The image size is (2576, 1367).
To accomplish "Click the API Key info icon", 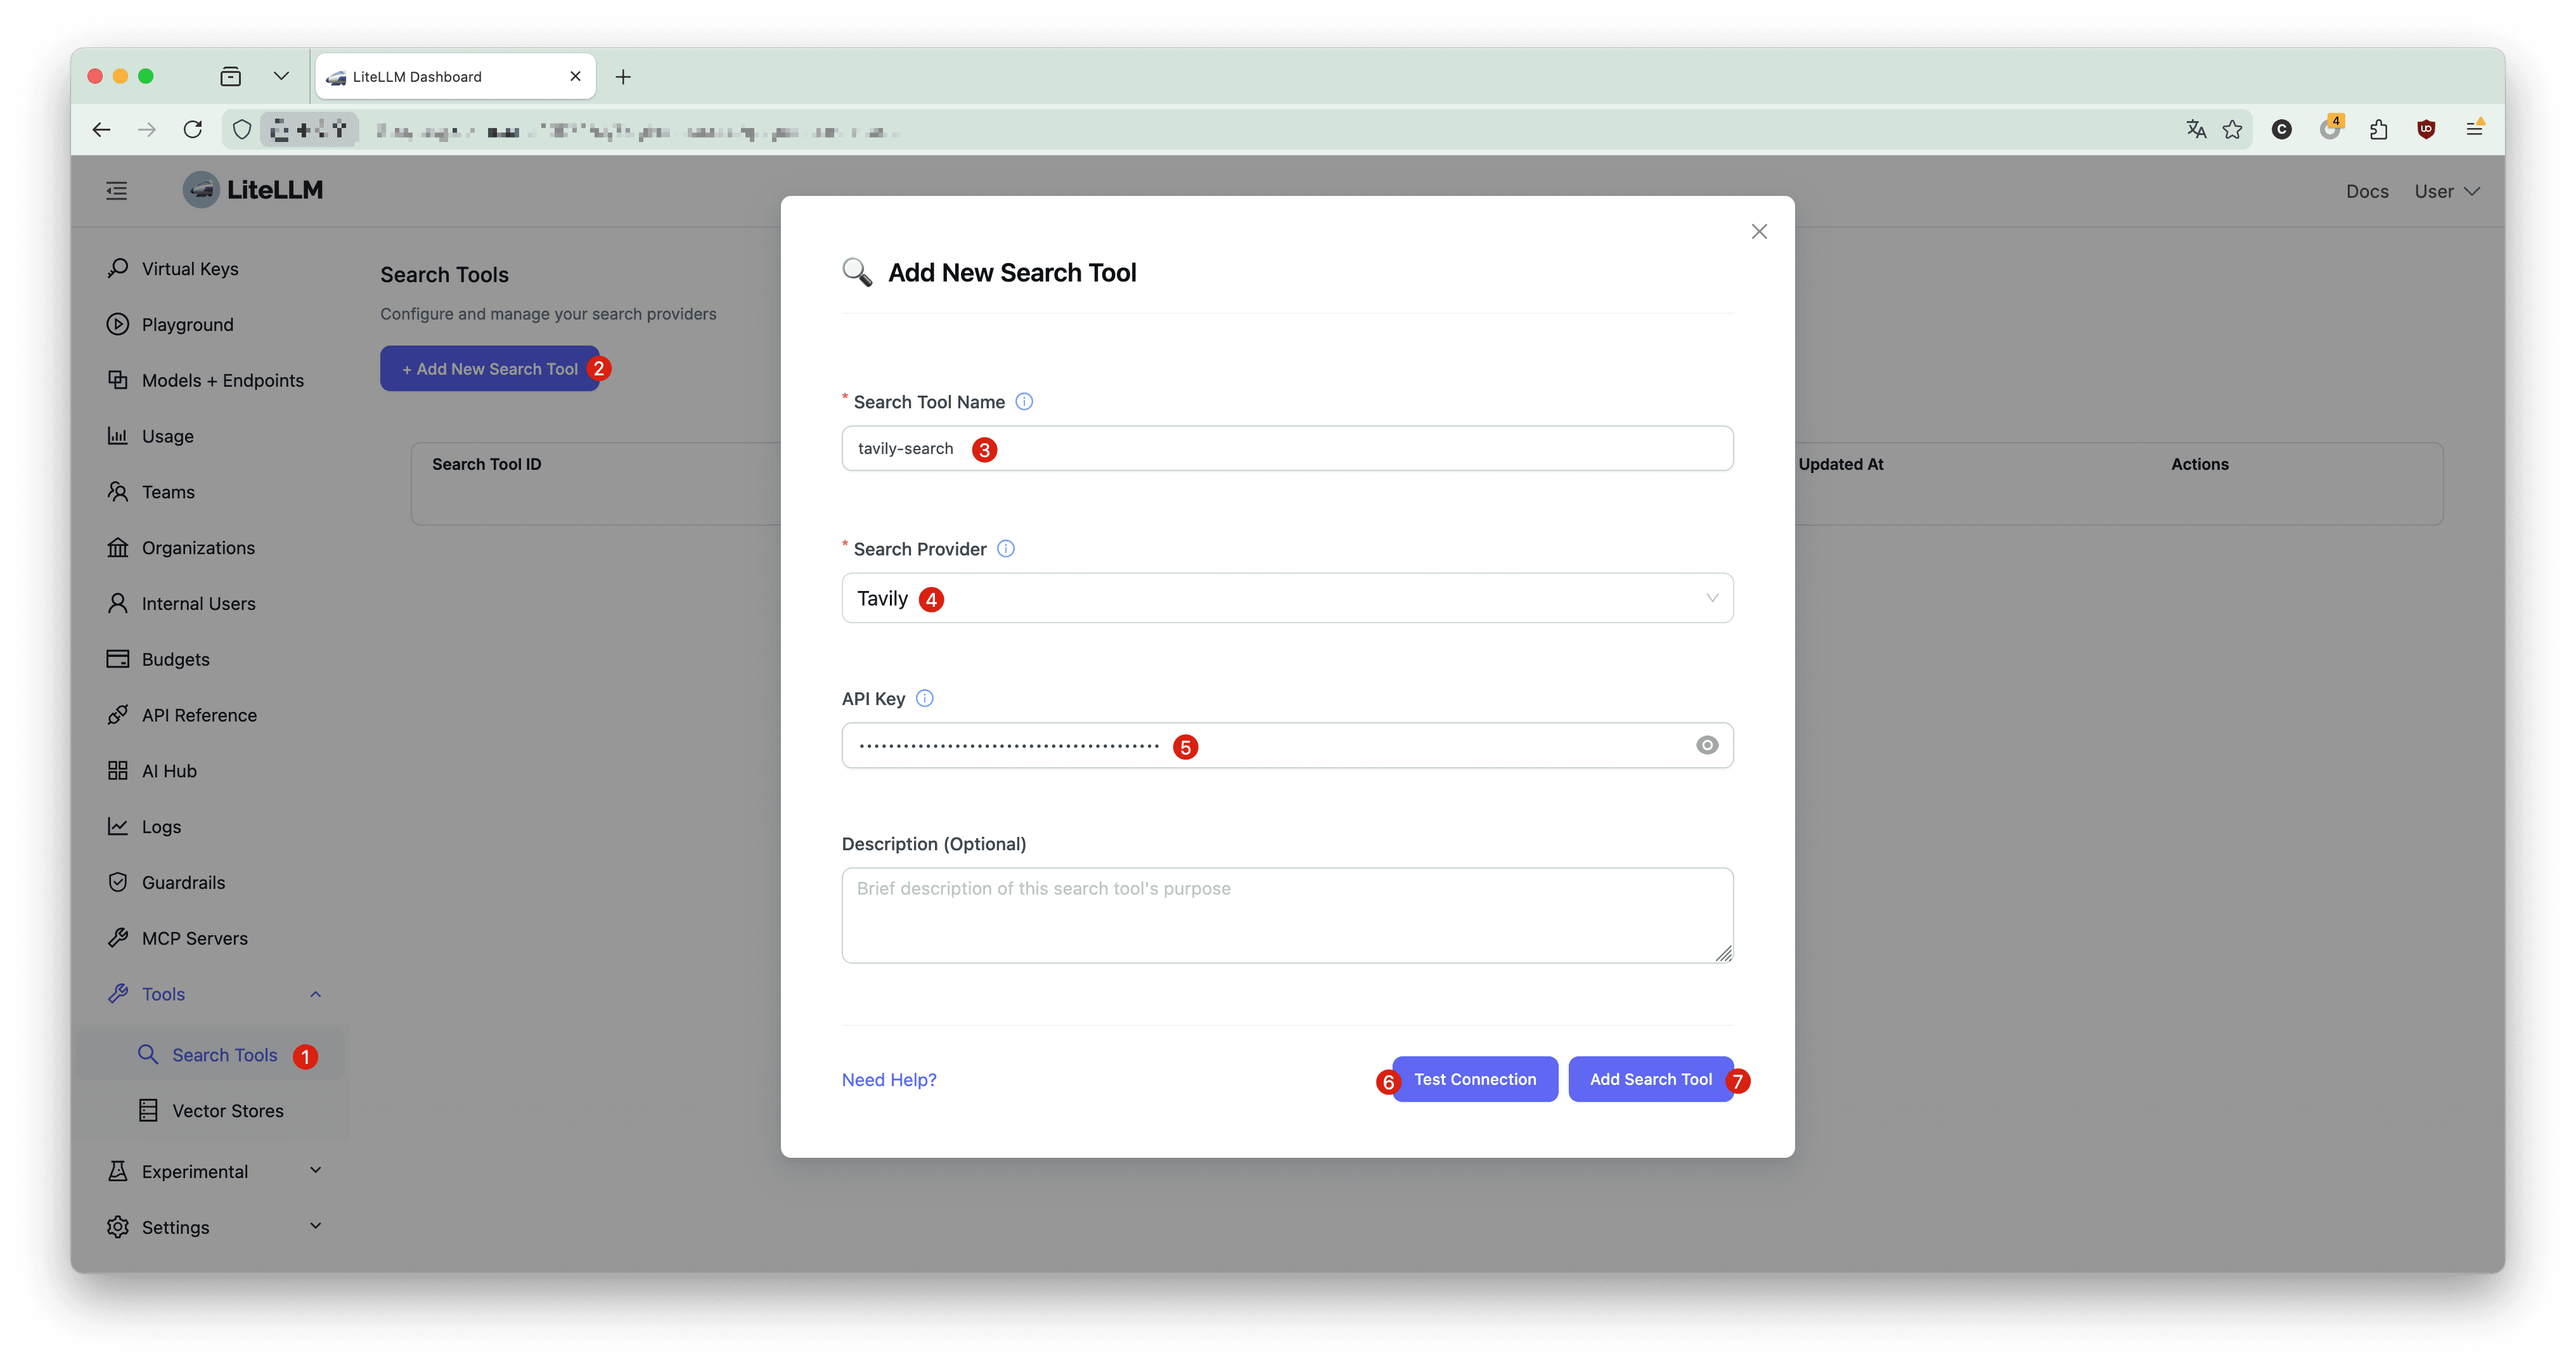I will (x=925, y=698).
